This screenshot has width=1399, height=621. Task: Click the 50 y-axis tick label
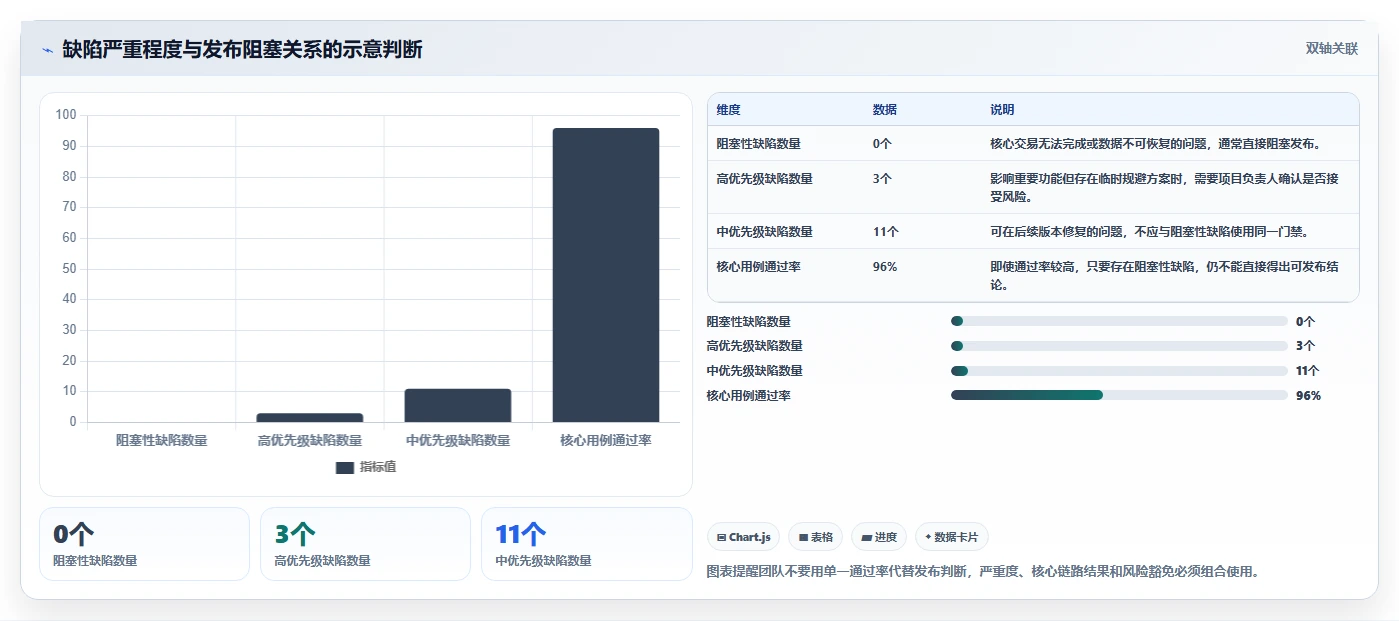[x=69, y=268]
